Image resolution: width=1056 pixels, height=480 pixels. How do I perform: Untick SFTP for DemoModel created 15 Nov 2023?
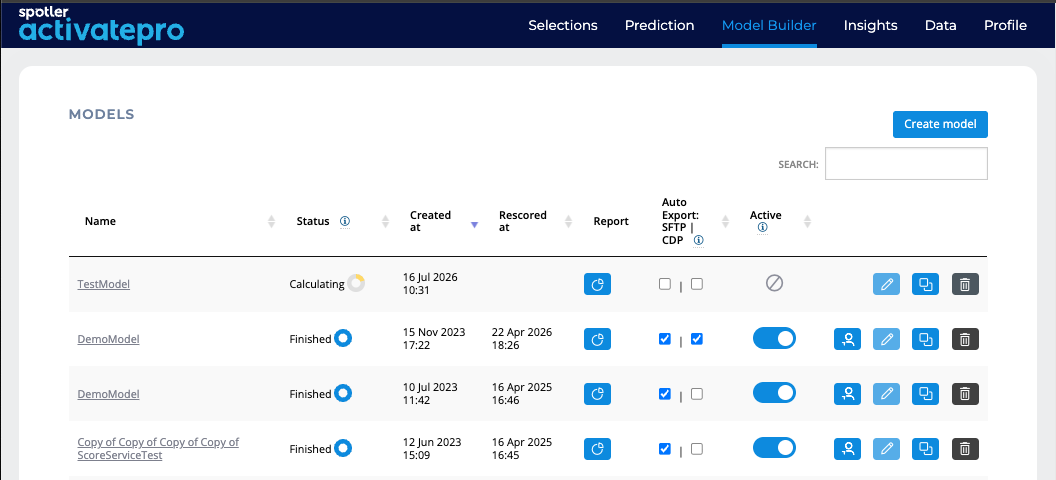[665, 339]
